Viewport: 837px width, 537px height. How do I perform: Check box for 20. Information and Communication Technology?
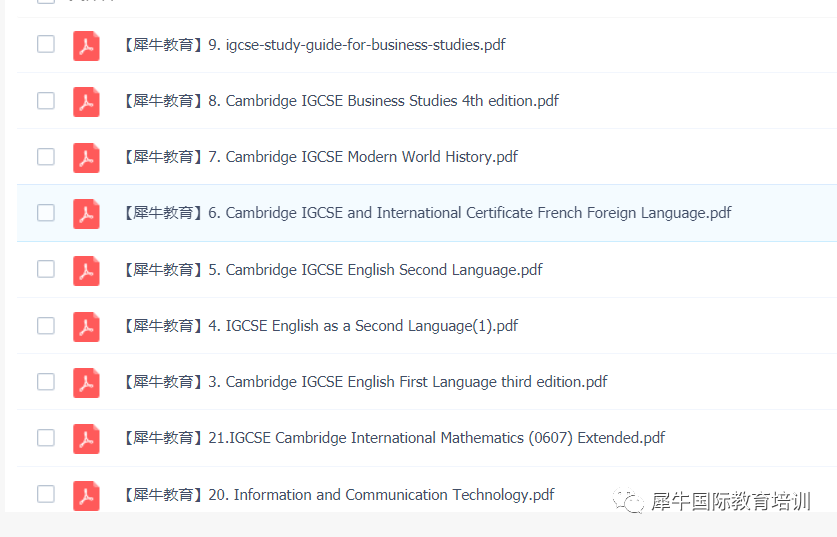(x=46, y=494)
